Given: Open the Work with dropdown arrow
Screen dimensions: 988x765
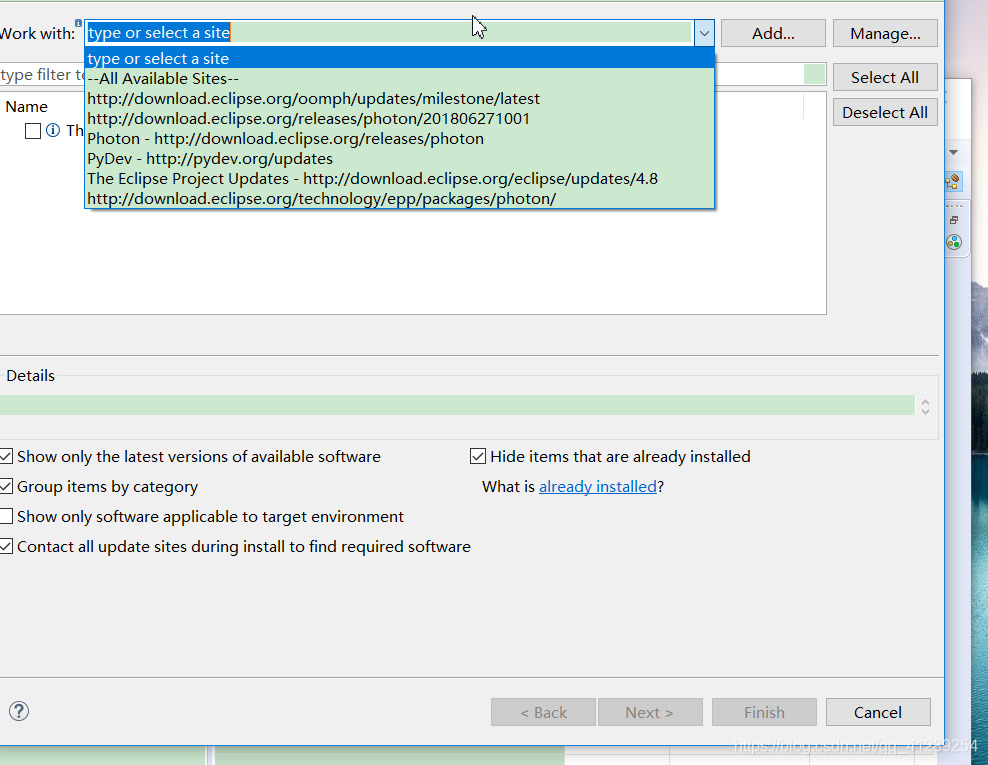Looking at the screenshot, I should coord(704,33).
